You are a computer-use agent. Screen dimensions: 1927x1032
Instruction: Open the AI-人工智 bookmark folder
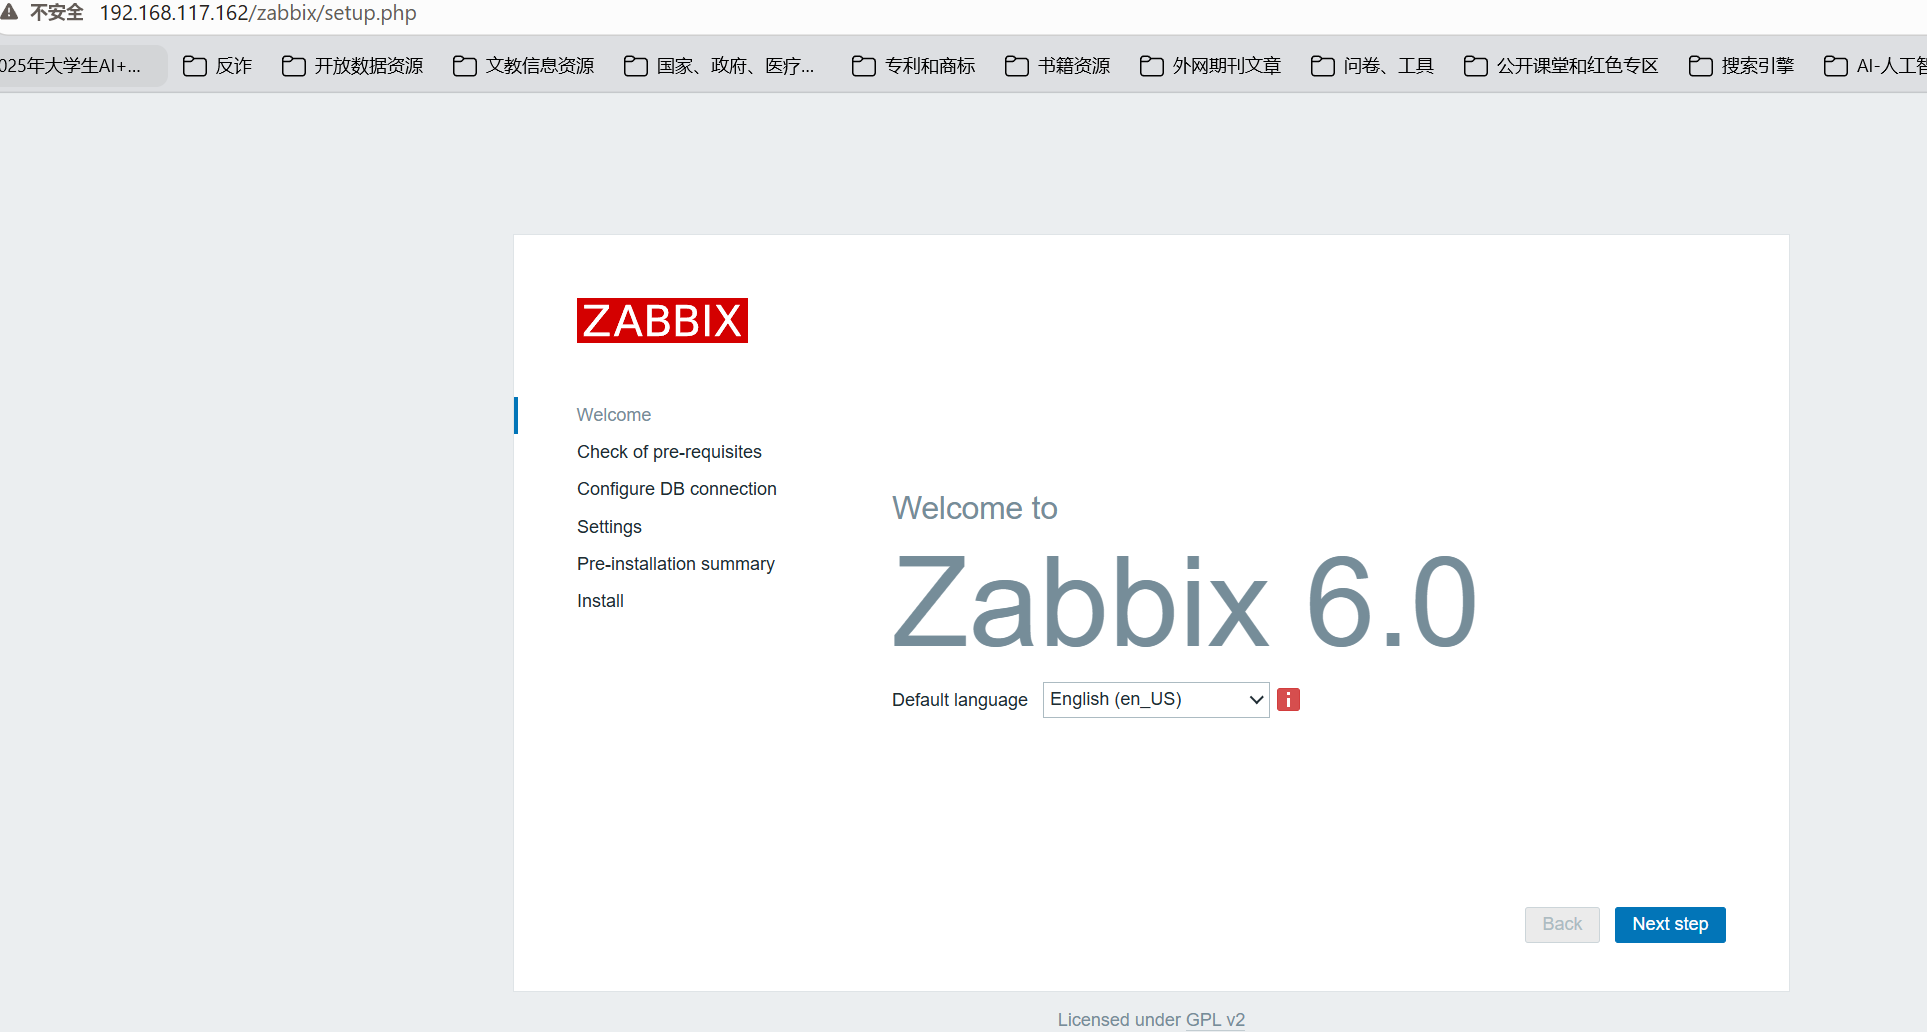1875,66
